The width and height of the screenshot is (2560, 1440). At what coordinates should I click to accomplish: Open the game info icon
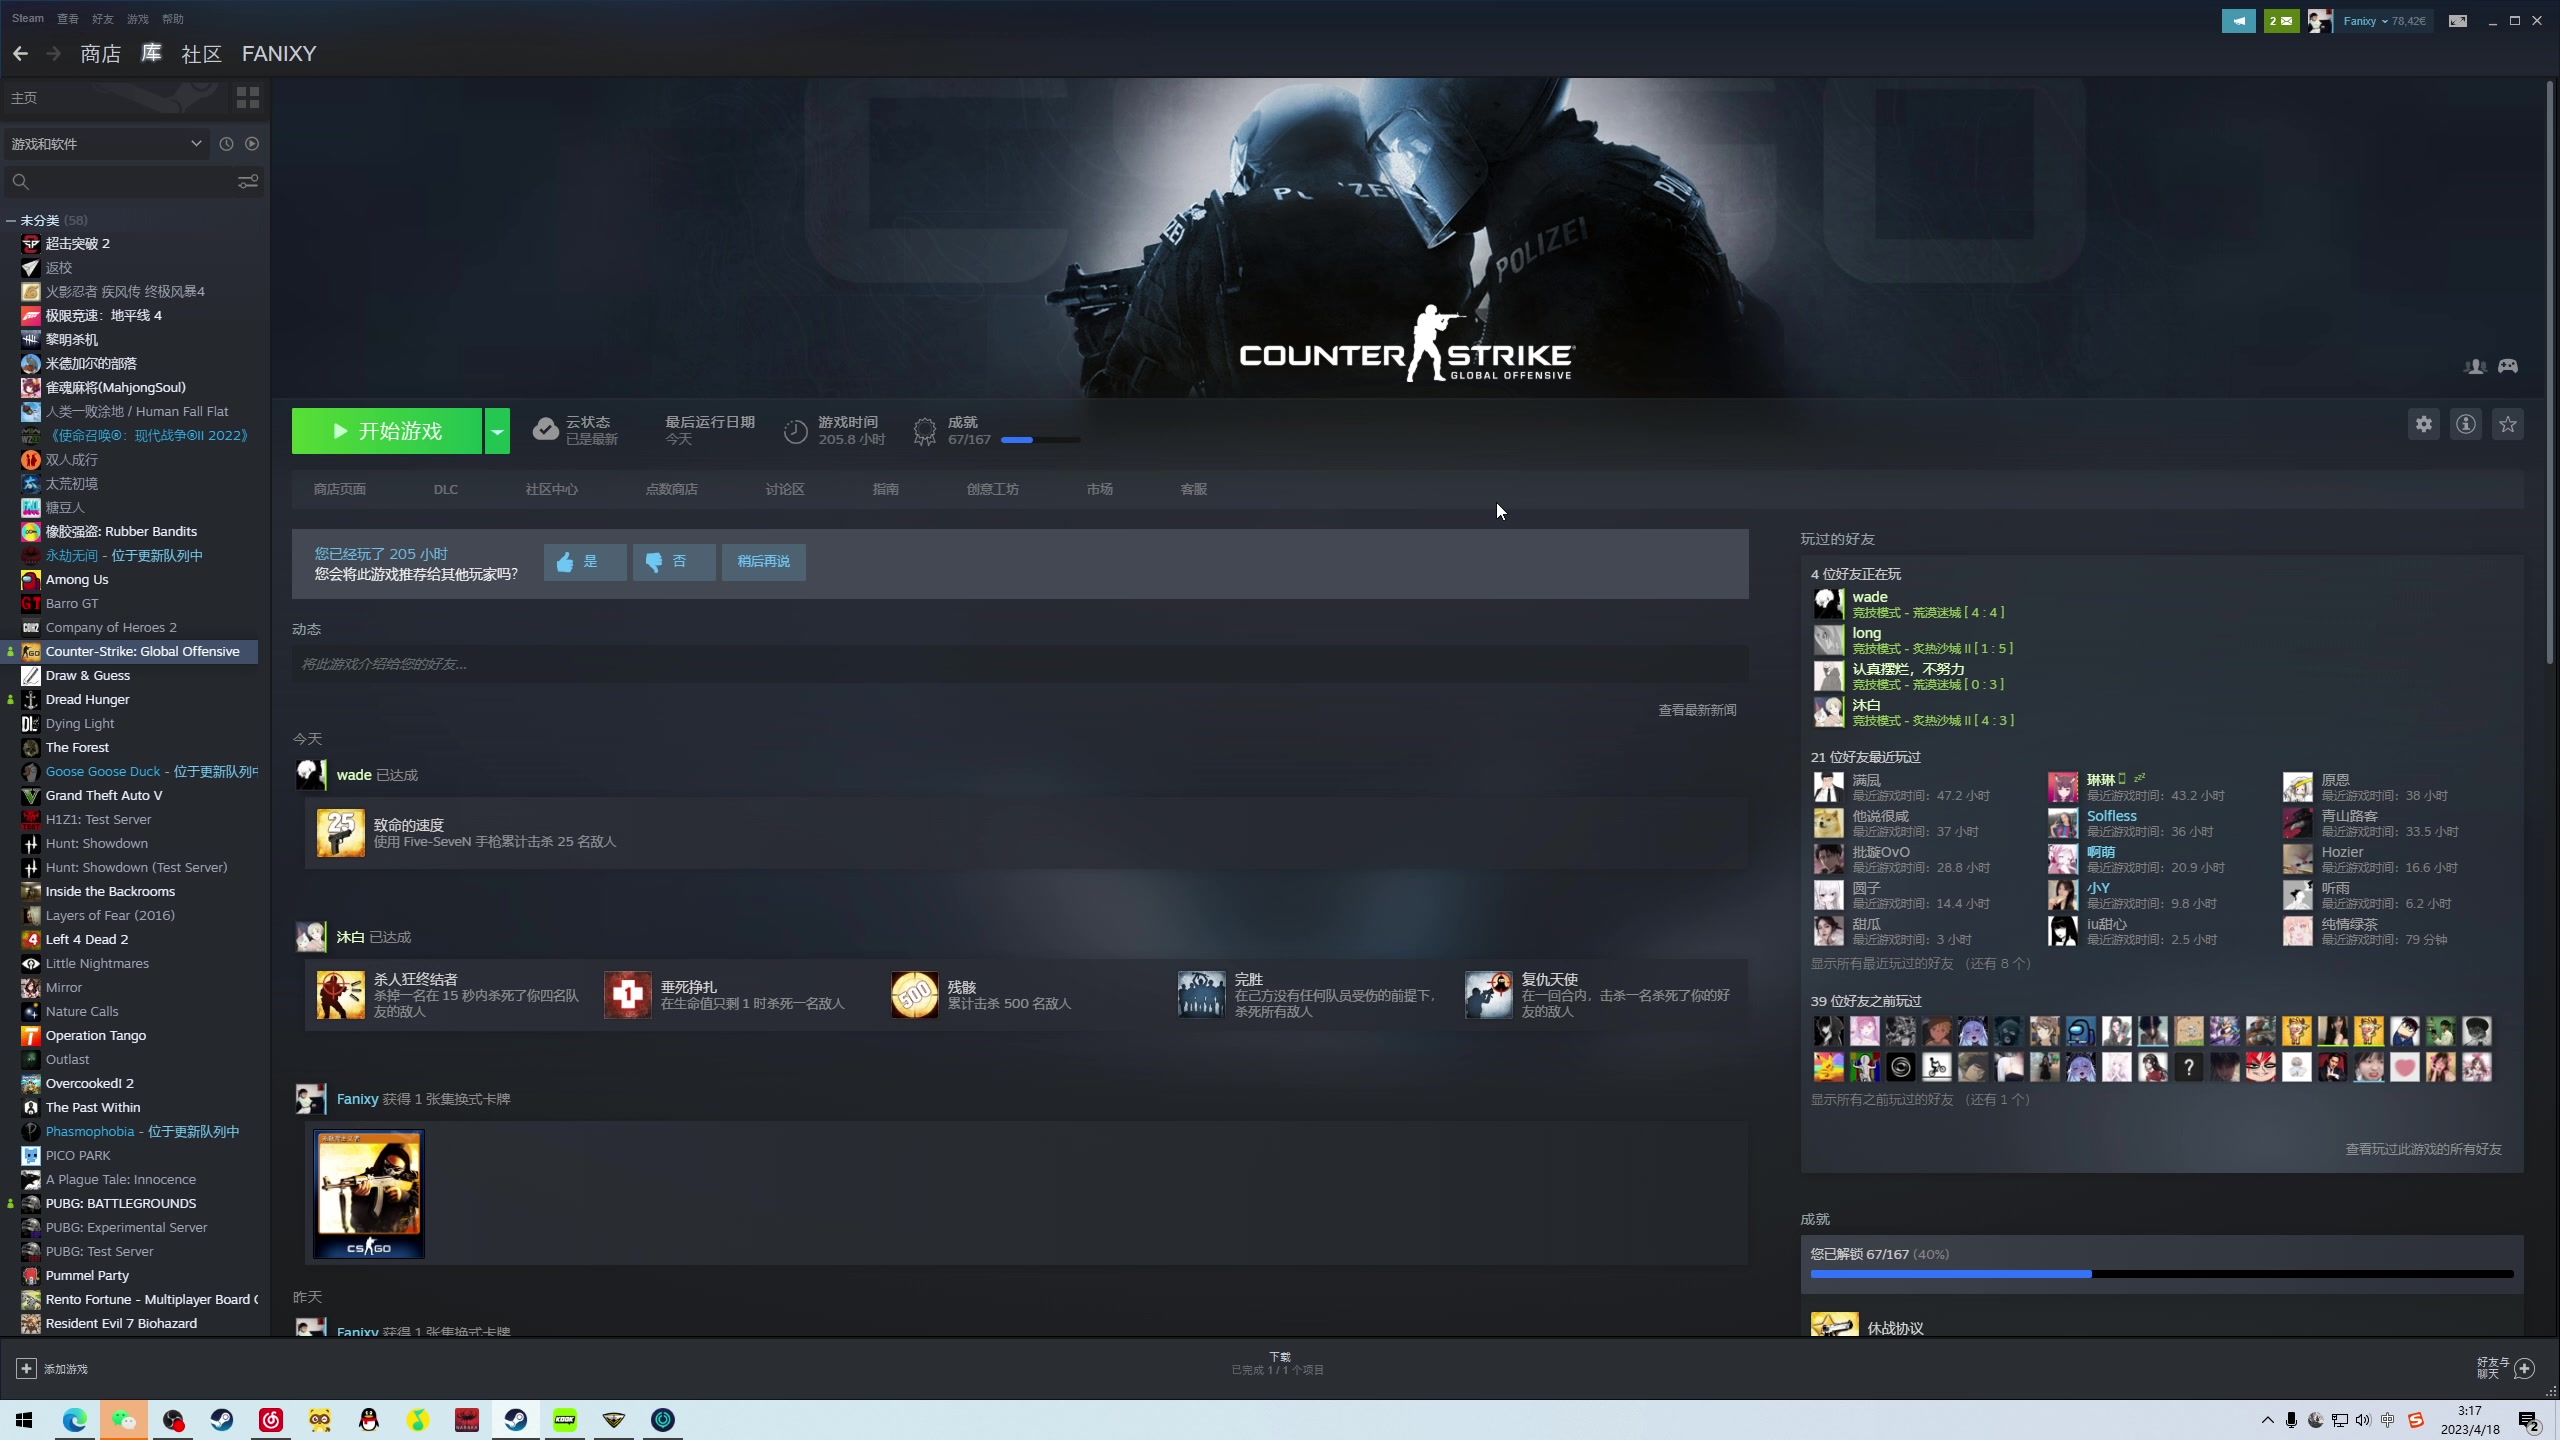click(2465, 424)
